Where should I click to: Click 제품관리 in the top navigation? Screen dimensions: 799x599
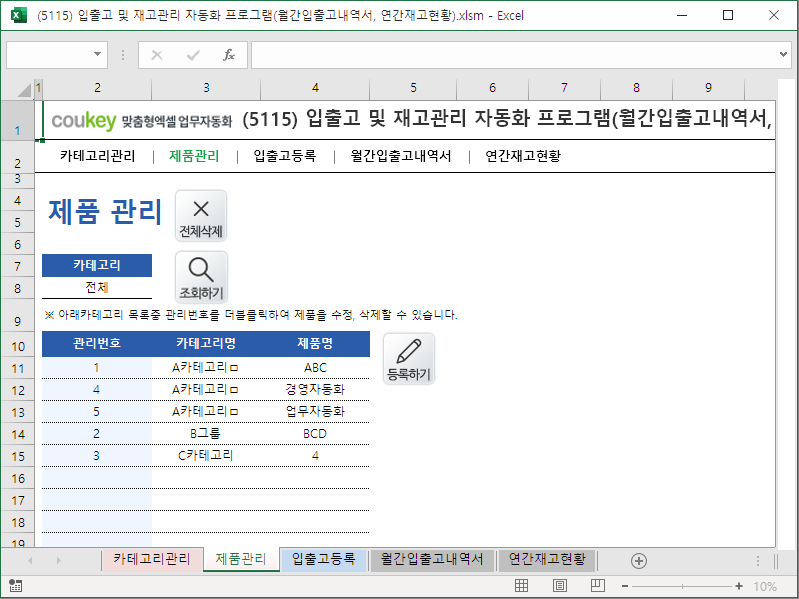[x=194, y=156]
